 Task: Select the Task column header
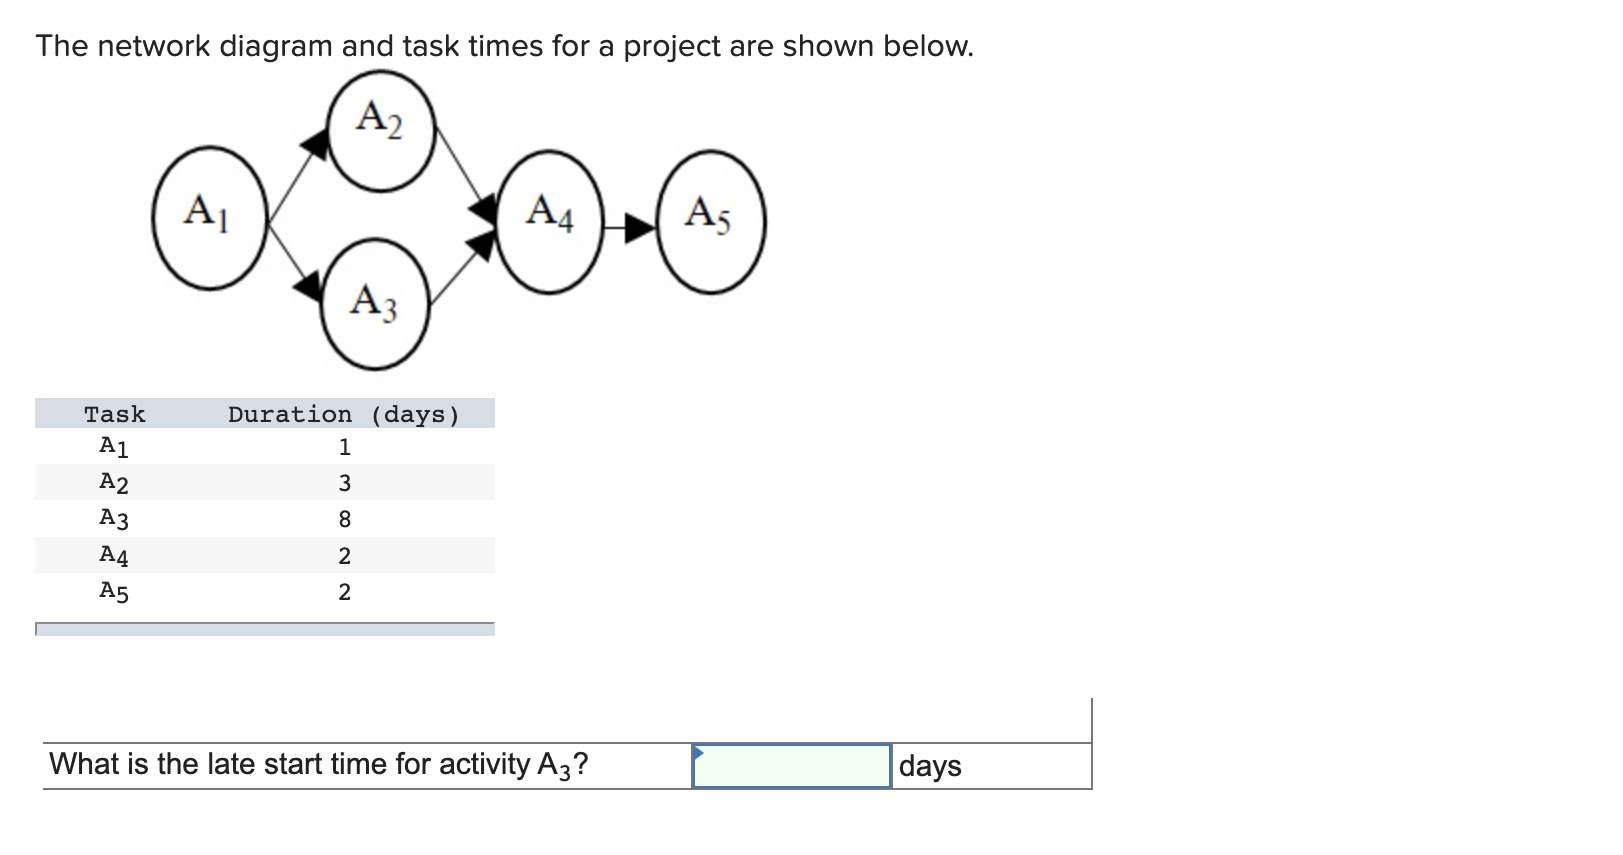tap(114, 413)
